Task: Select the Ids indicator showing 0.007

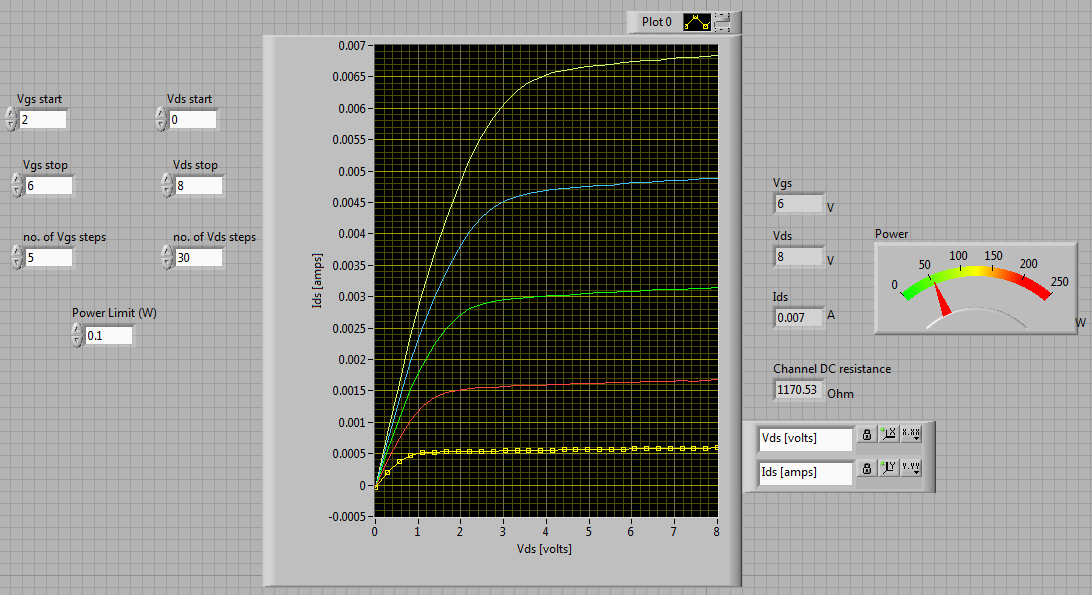Action: click(x=799, y=318)
